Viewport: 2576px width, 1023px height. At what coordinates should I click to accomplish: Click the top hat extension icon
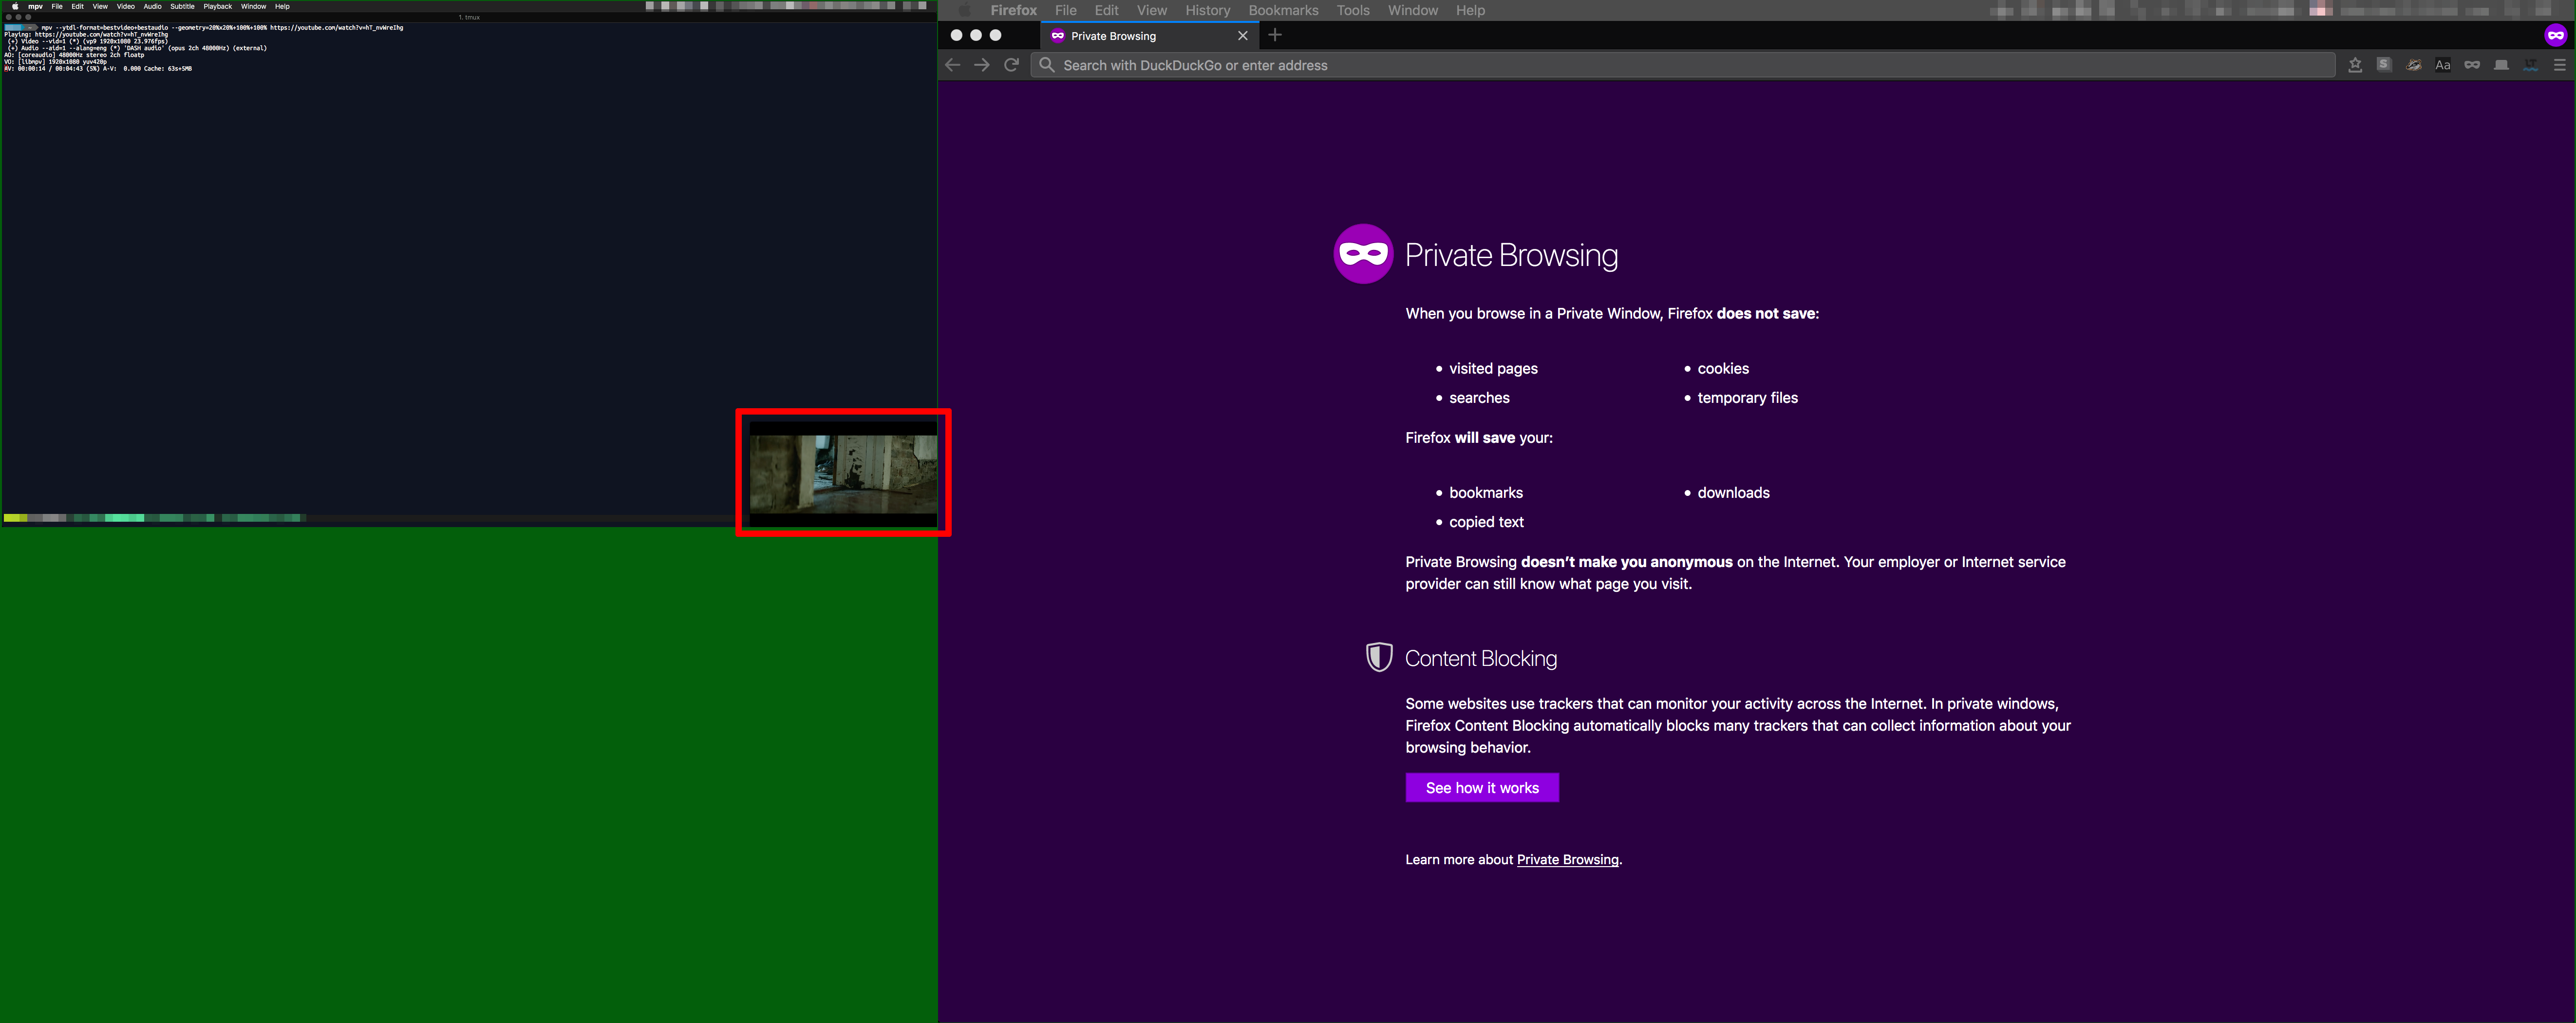(2501, 65)
